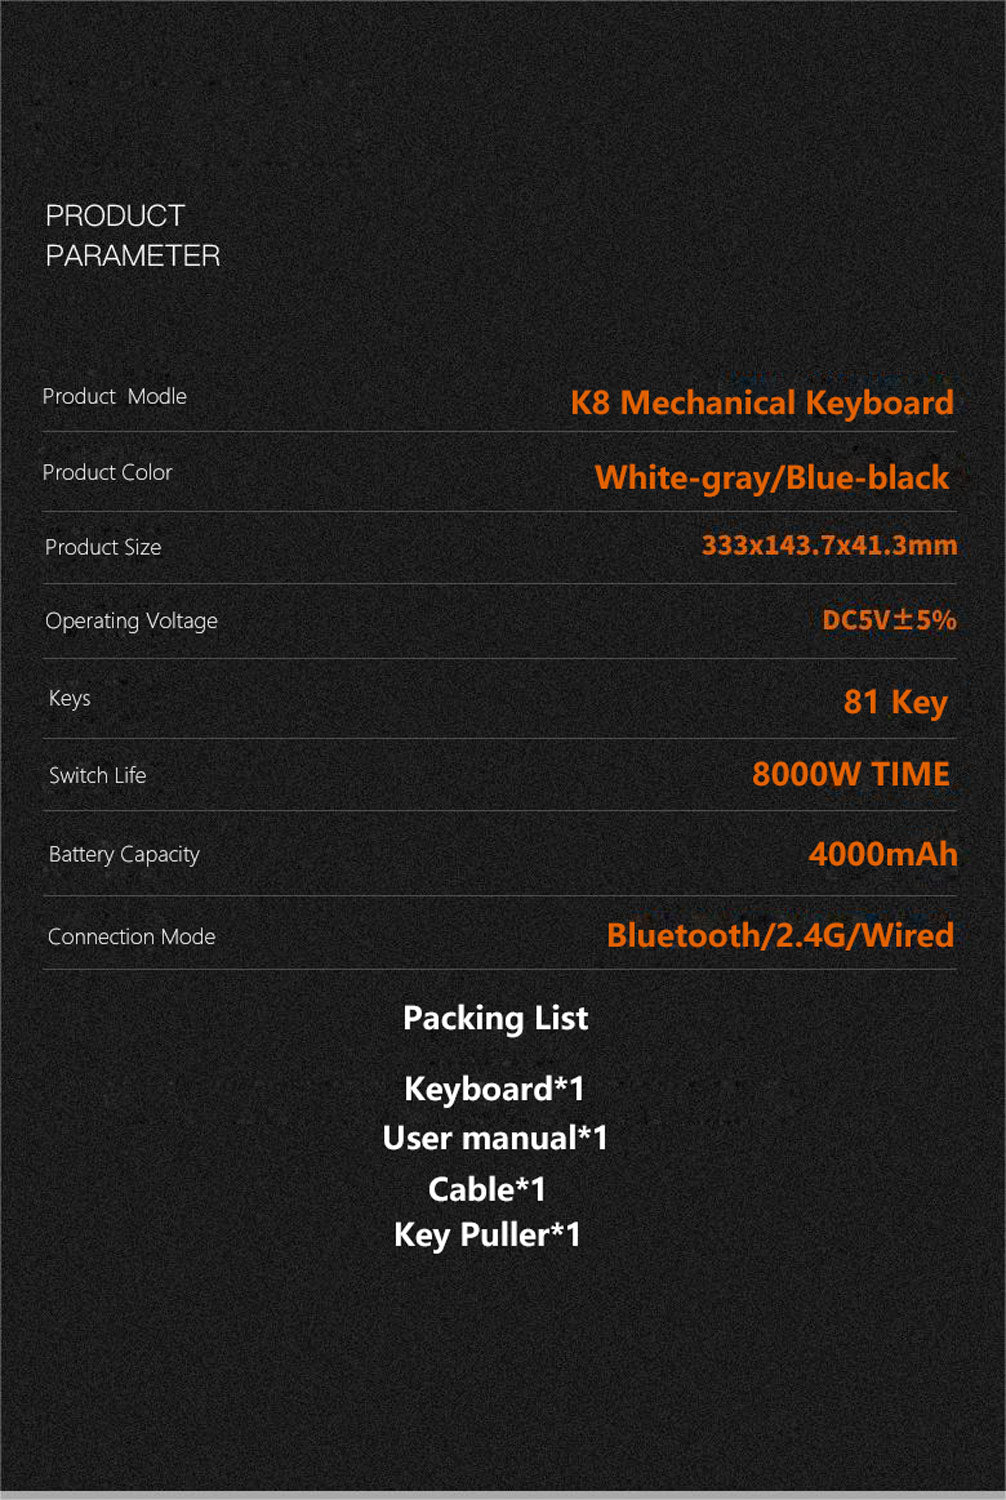1006x1500 pixels.
Task: Select the Connection Mode label
Action: point(131,937)
